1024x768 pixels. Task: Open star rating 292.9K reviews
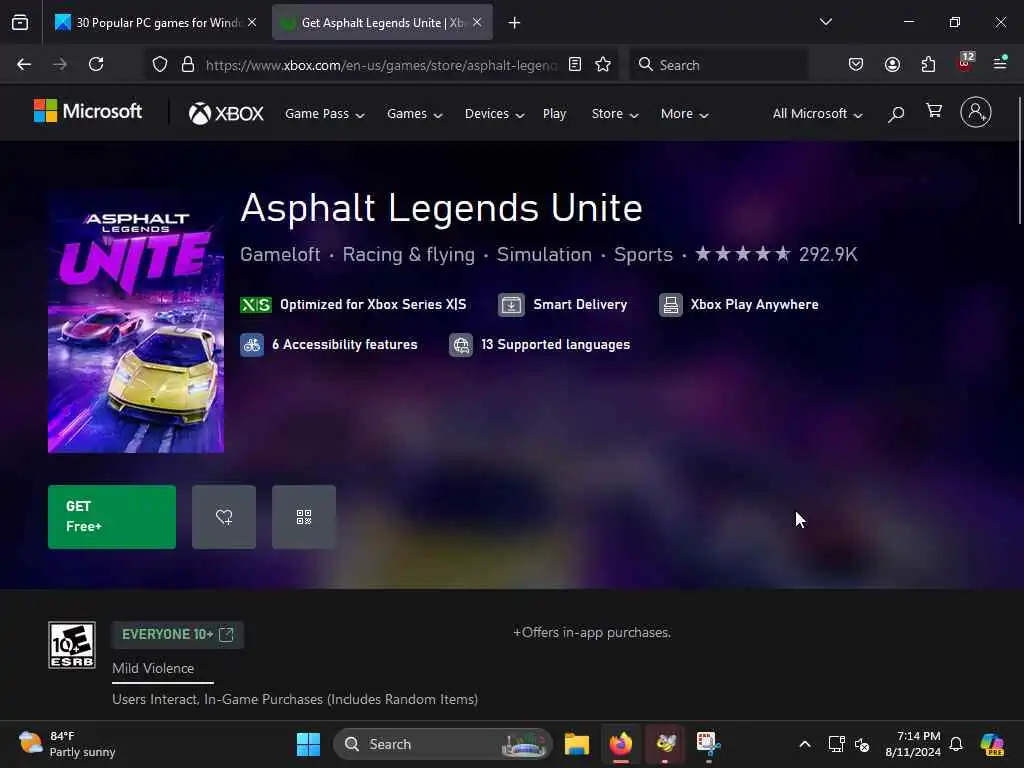click(776, 254)
